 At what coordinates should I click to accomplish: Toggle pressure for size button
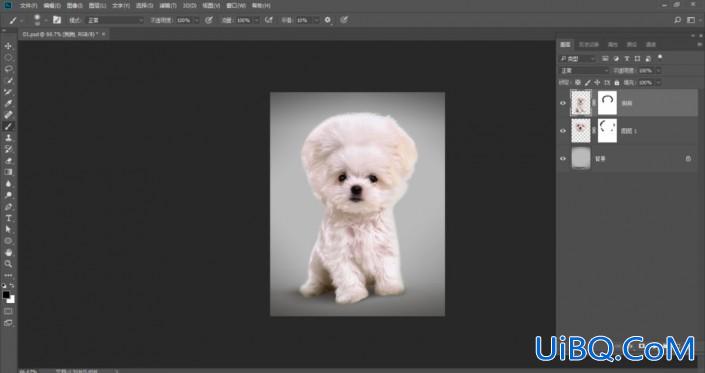click(344, 20)
